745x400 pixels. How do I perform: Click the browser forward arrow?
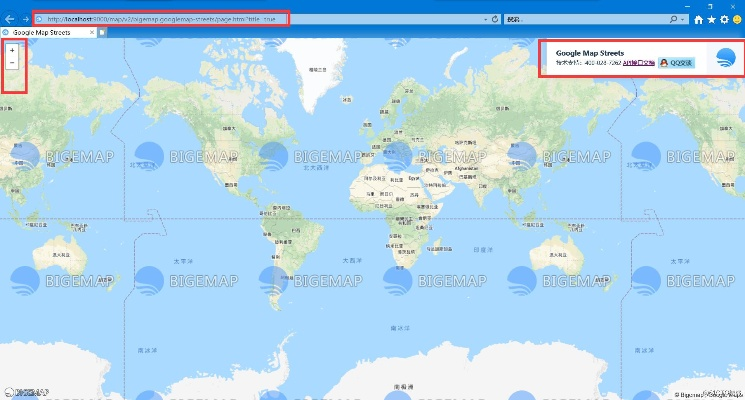pos(26,19)
